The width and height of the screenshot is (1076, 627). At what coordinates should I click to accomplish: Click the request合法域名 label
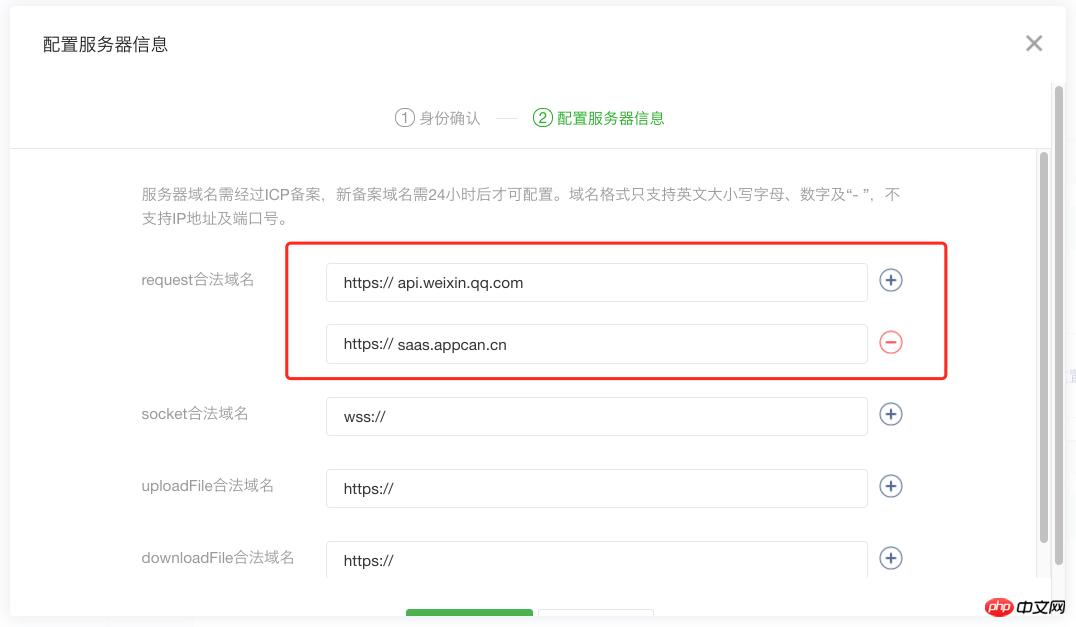tap(198, 280)
